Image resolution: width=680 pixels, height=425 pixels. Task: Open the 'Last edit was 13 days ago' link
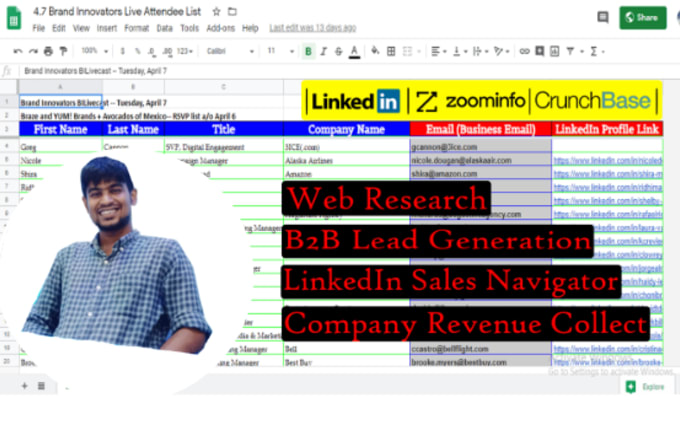coord(313,28)
